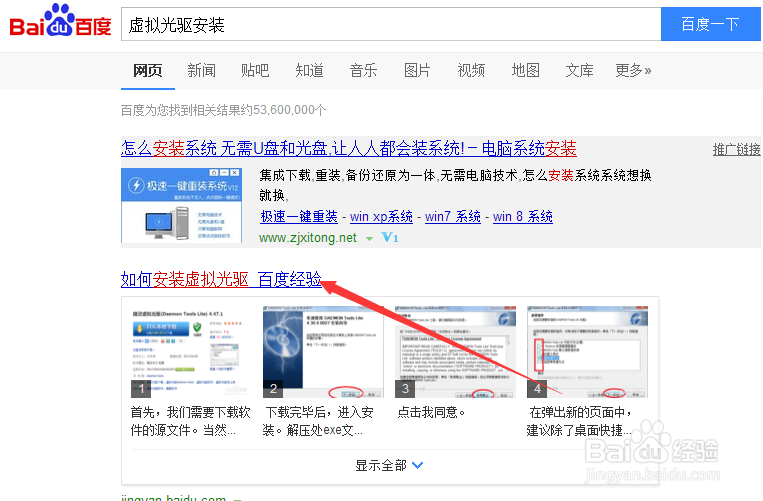This screenshot has width=763, height=501.
Task: Click the 百度一下 search button
Action: pyautogui.click(x=710, y=24)
